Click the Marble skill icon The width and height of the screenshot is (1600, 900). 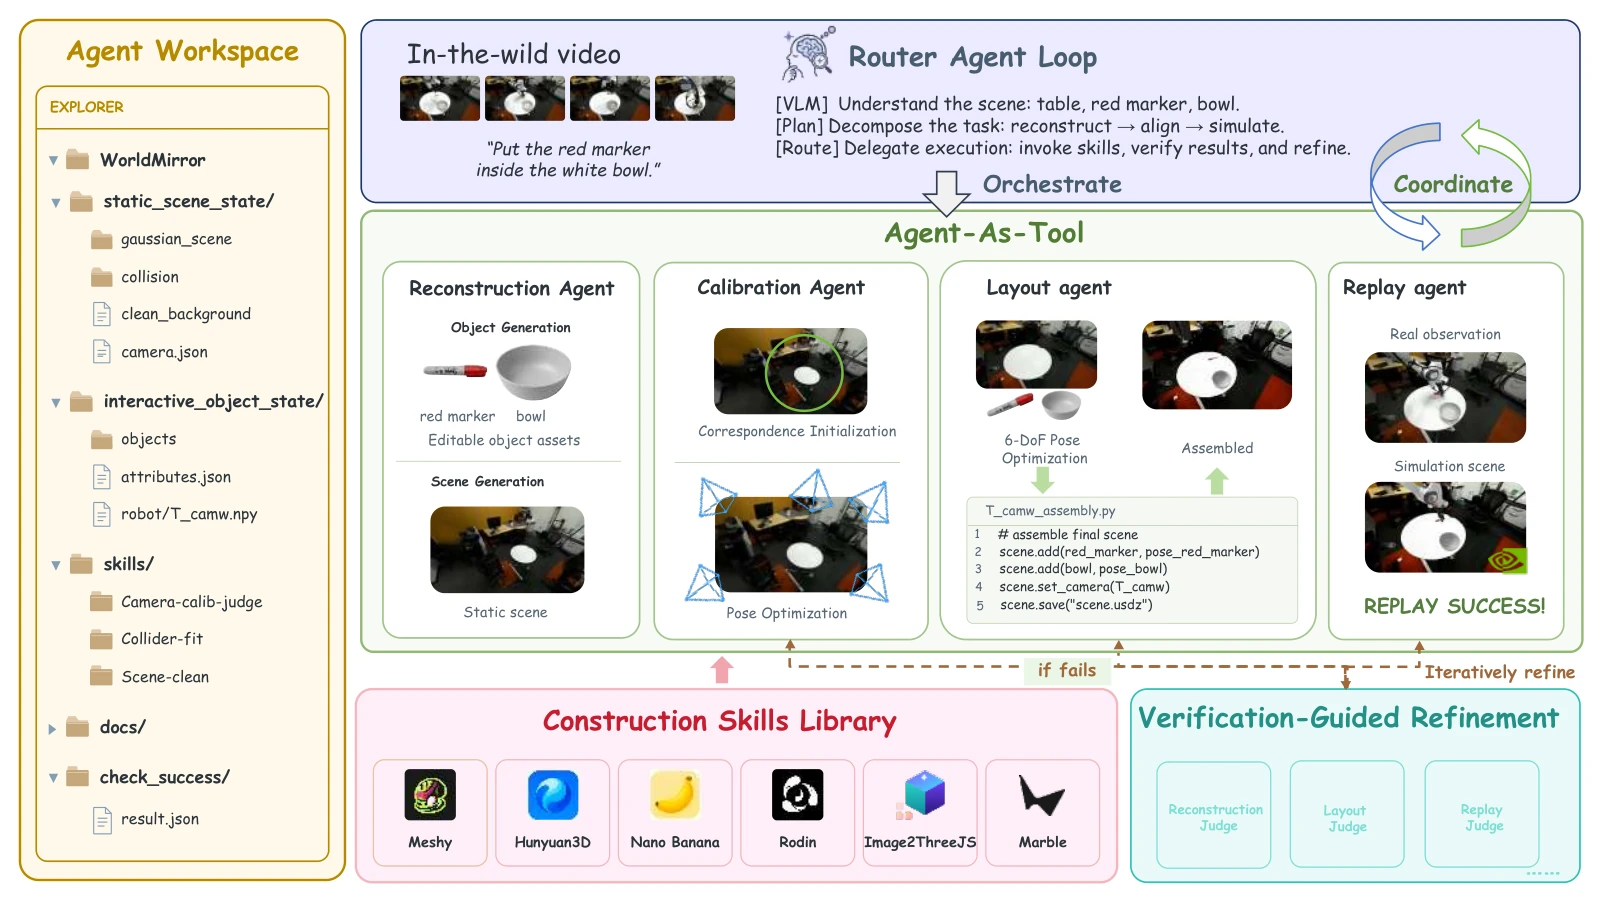point(1042,796)
